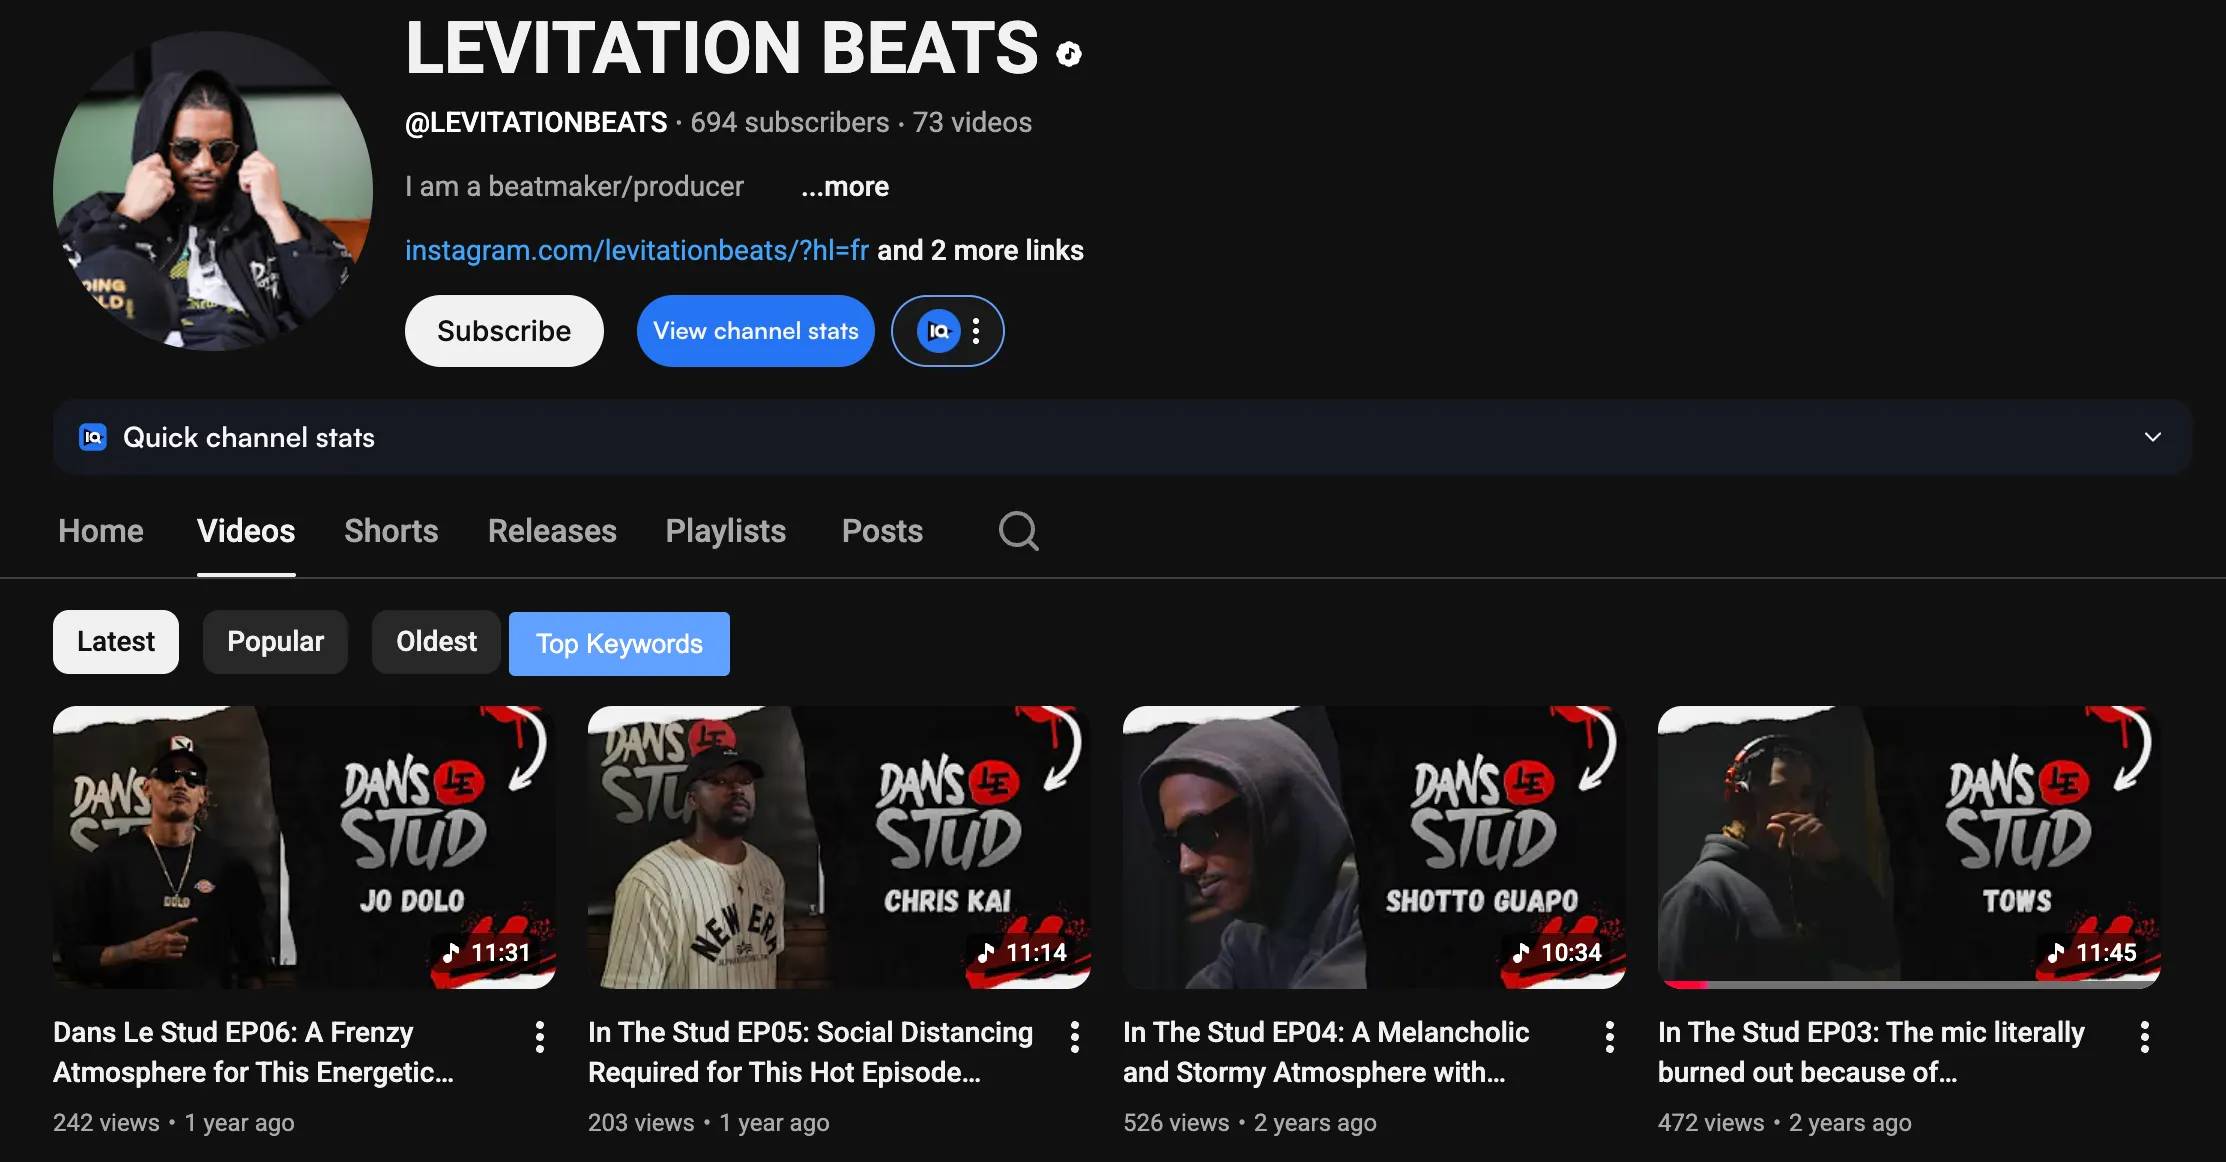Open options menu for In The Stud EP04
This screenshot has height=1162, width=2226.
(x=1610, y=1037)
